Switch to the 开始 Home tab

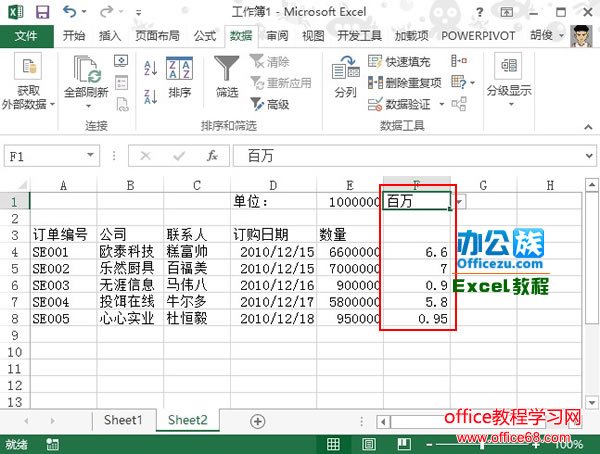[x=74, y=36]
